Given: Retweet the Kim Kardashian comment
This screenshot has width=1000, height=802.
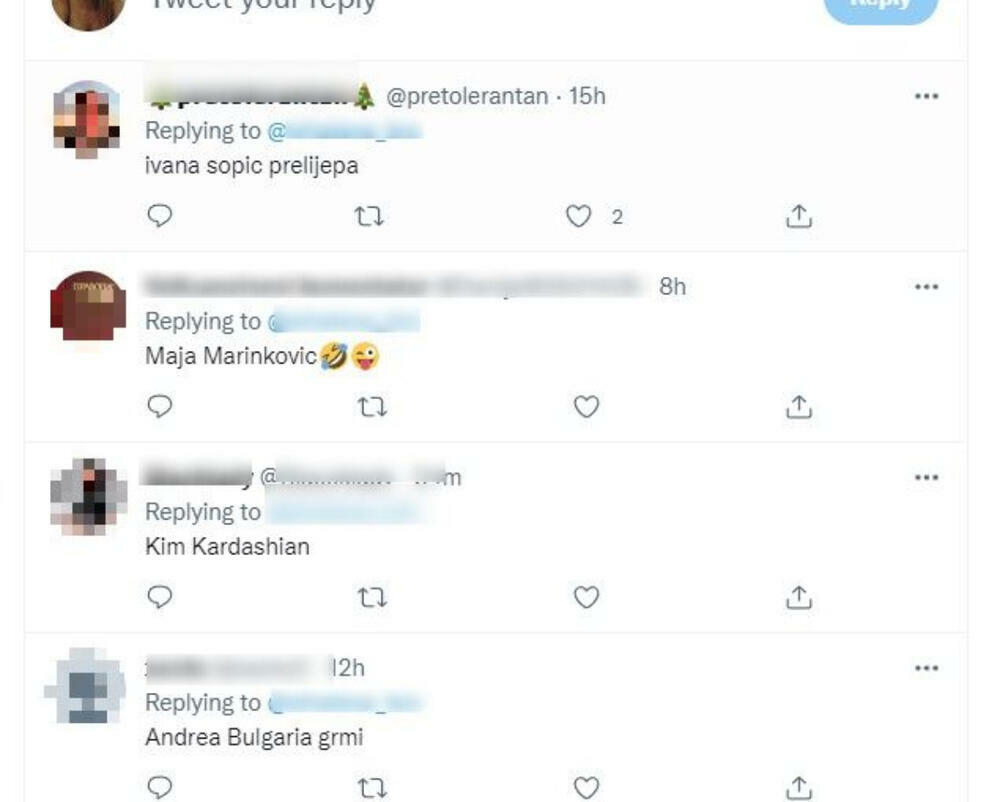Looking at the screenshot, I should tap(372, 597).
